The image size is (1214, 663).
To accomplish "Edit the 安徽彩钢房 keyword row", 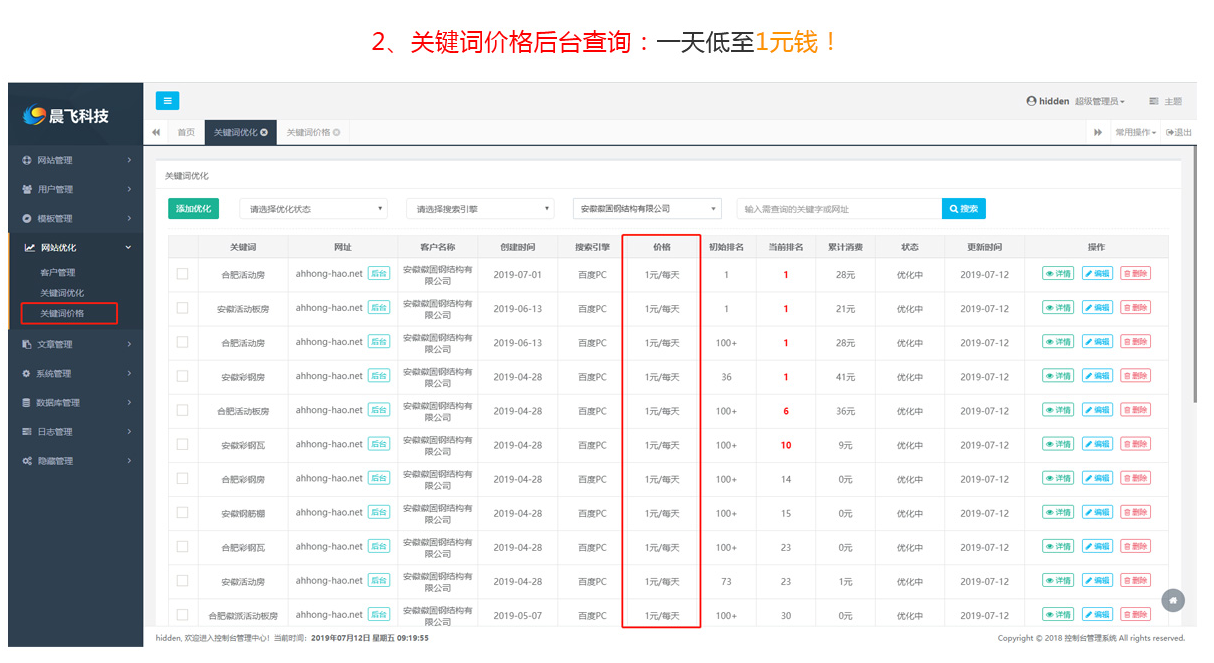I will (1097, 376).
